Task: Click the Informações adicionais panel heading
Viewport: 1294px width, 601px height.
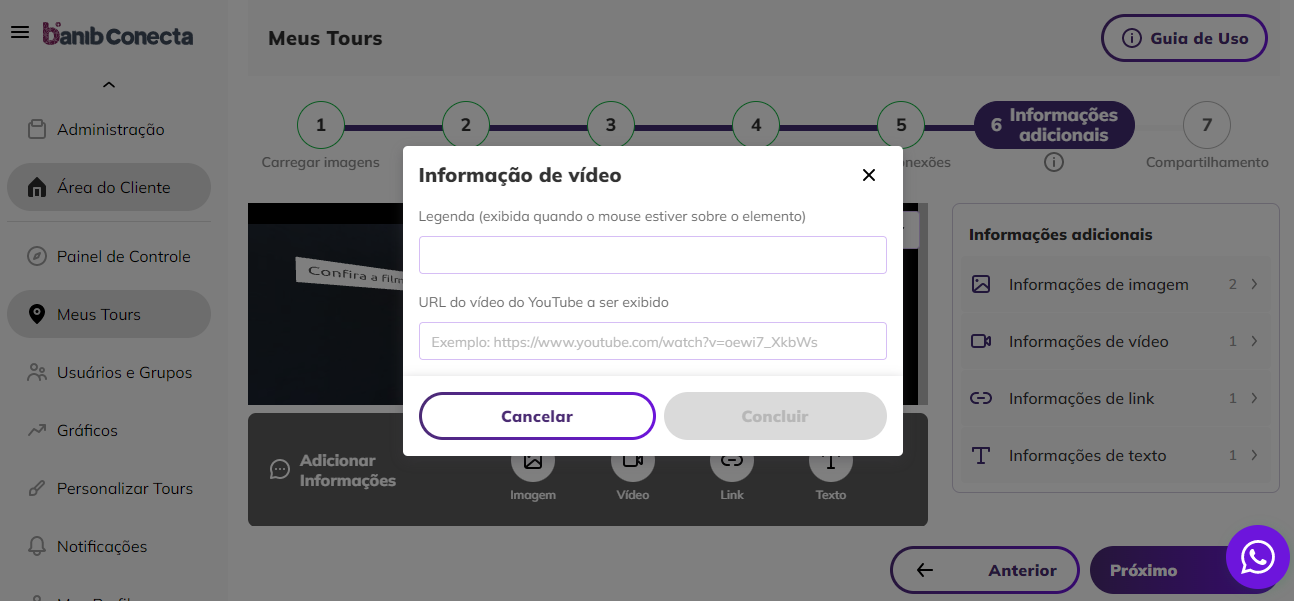Action: coord(1061,234)
